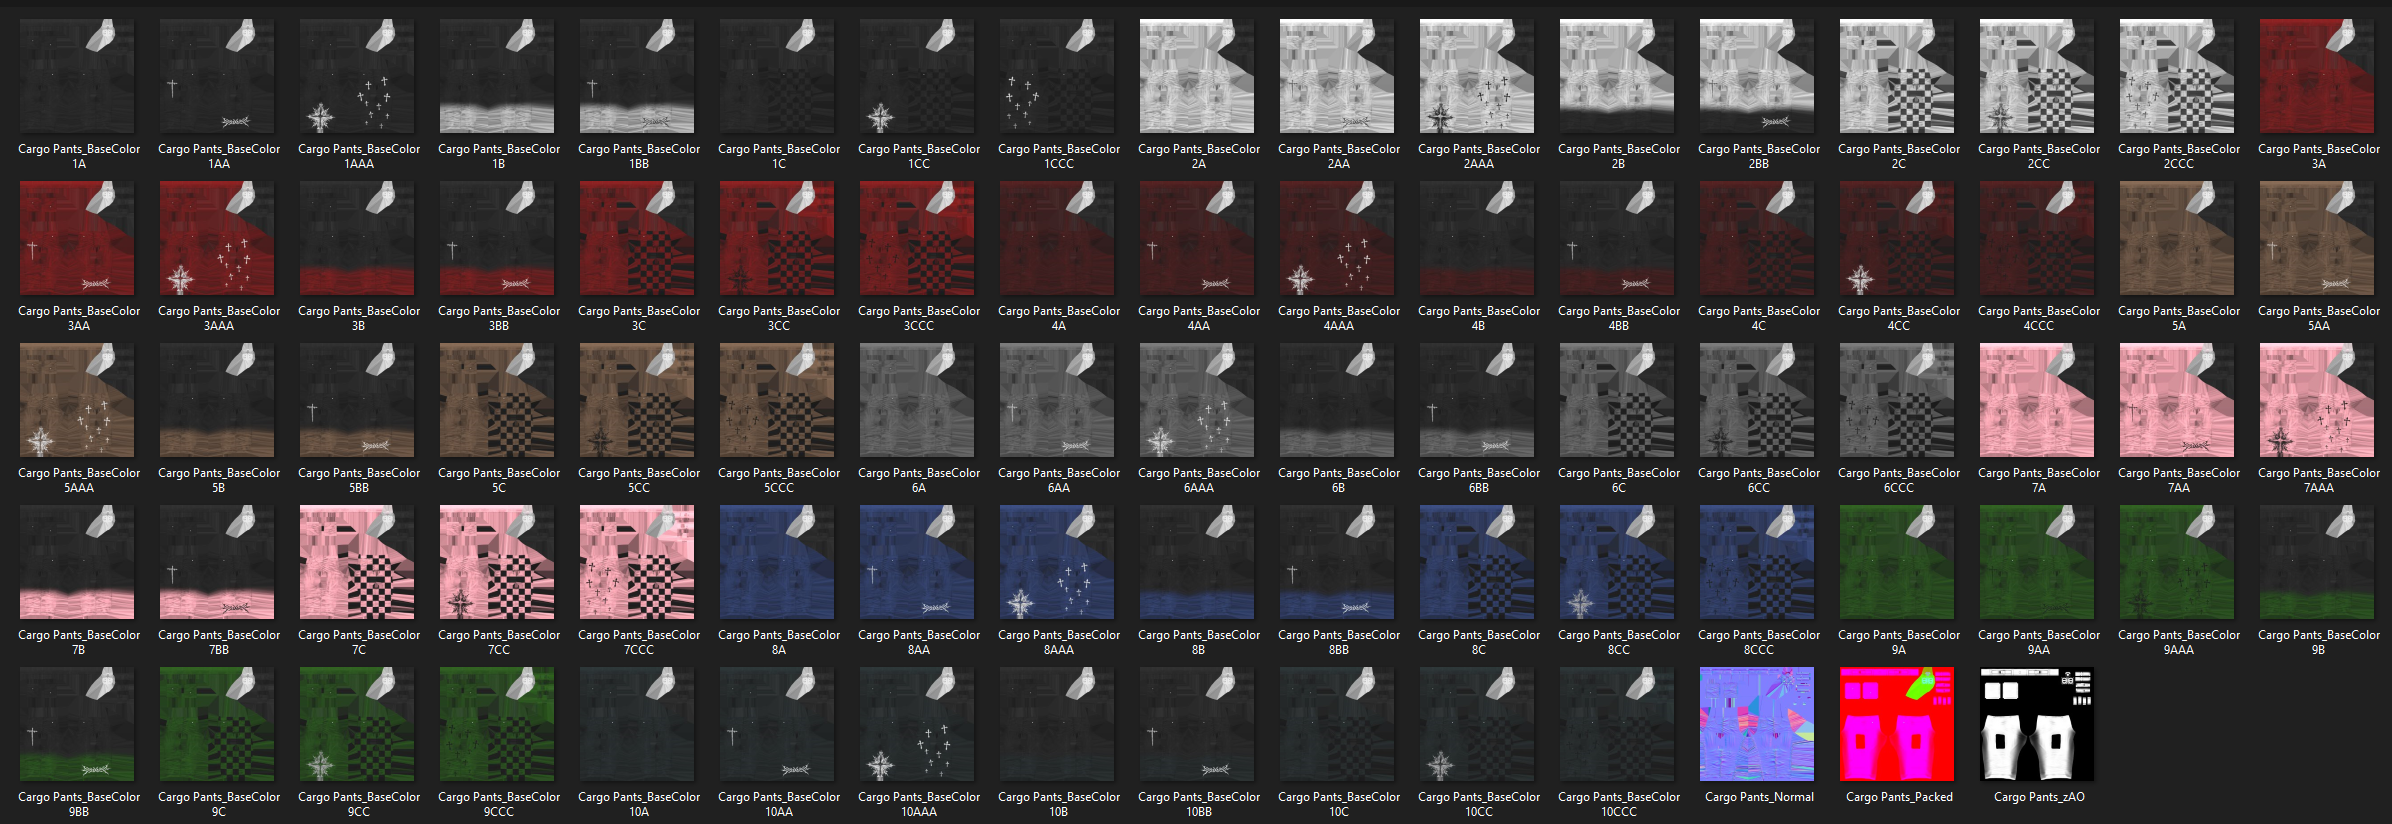Select Cargo Pants_BaseColor 1A thumbnail

(x=78, y=76)
